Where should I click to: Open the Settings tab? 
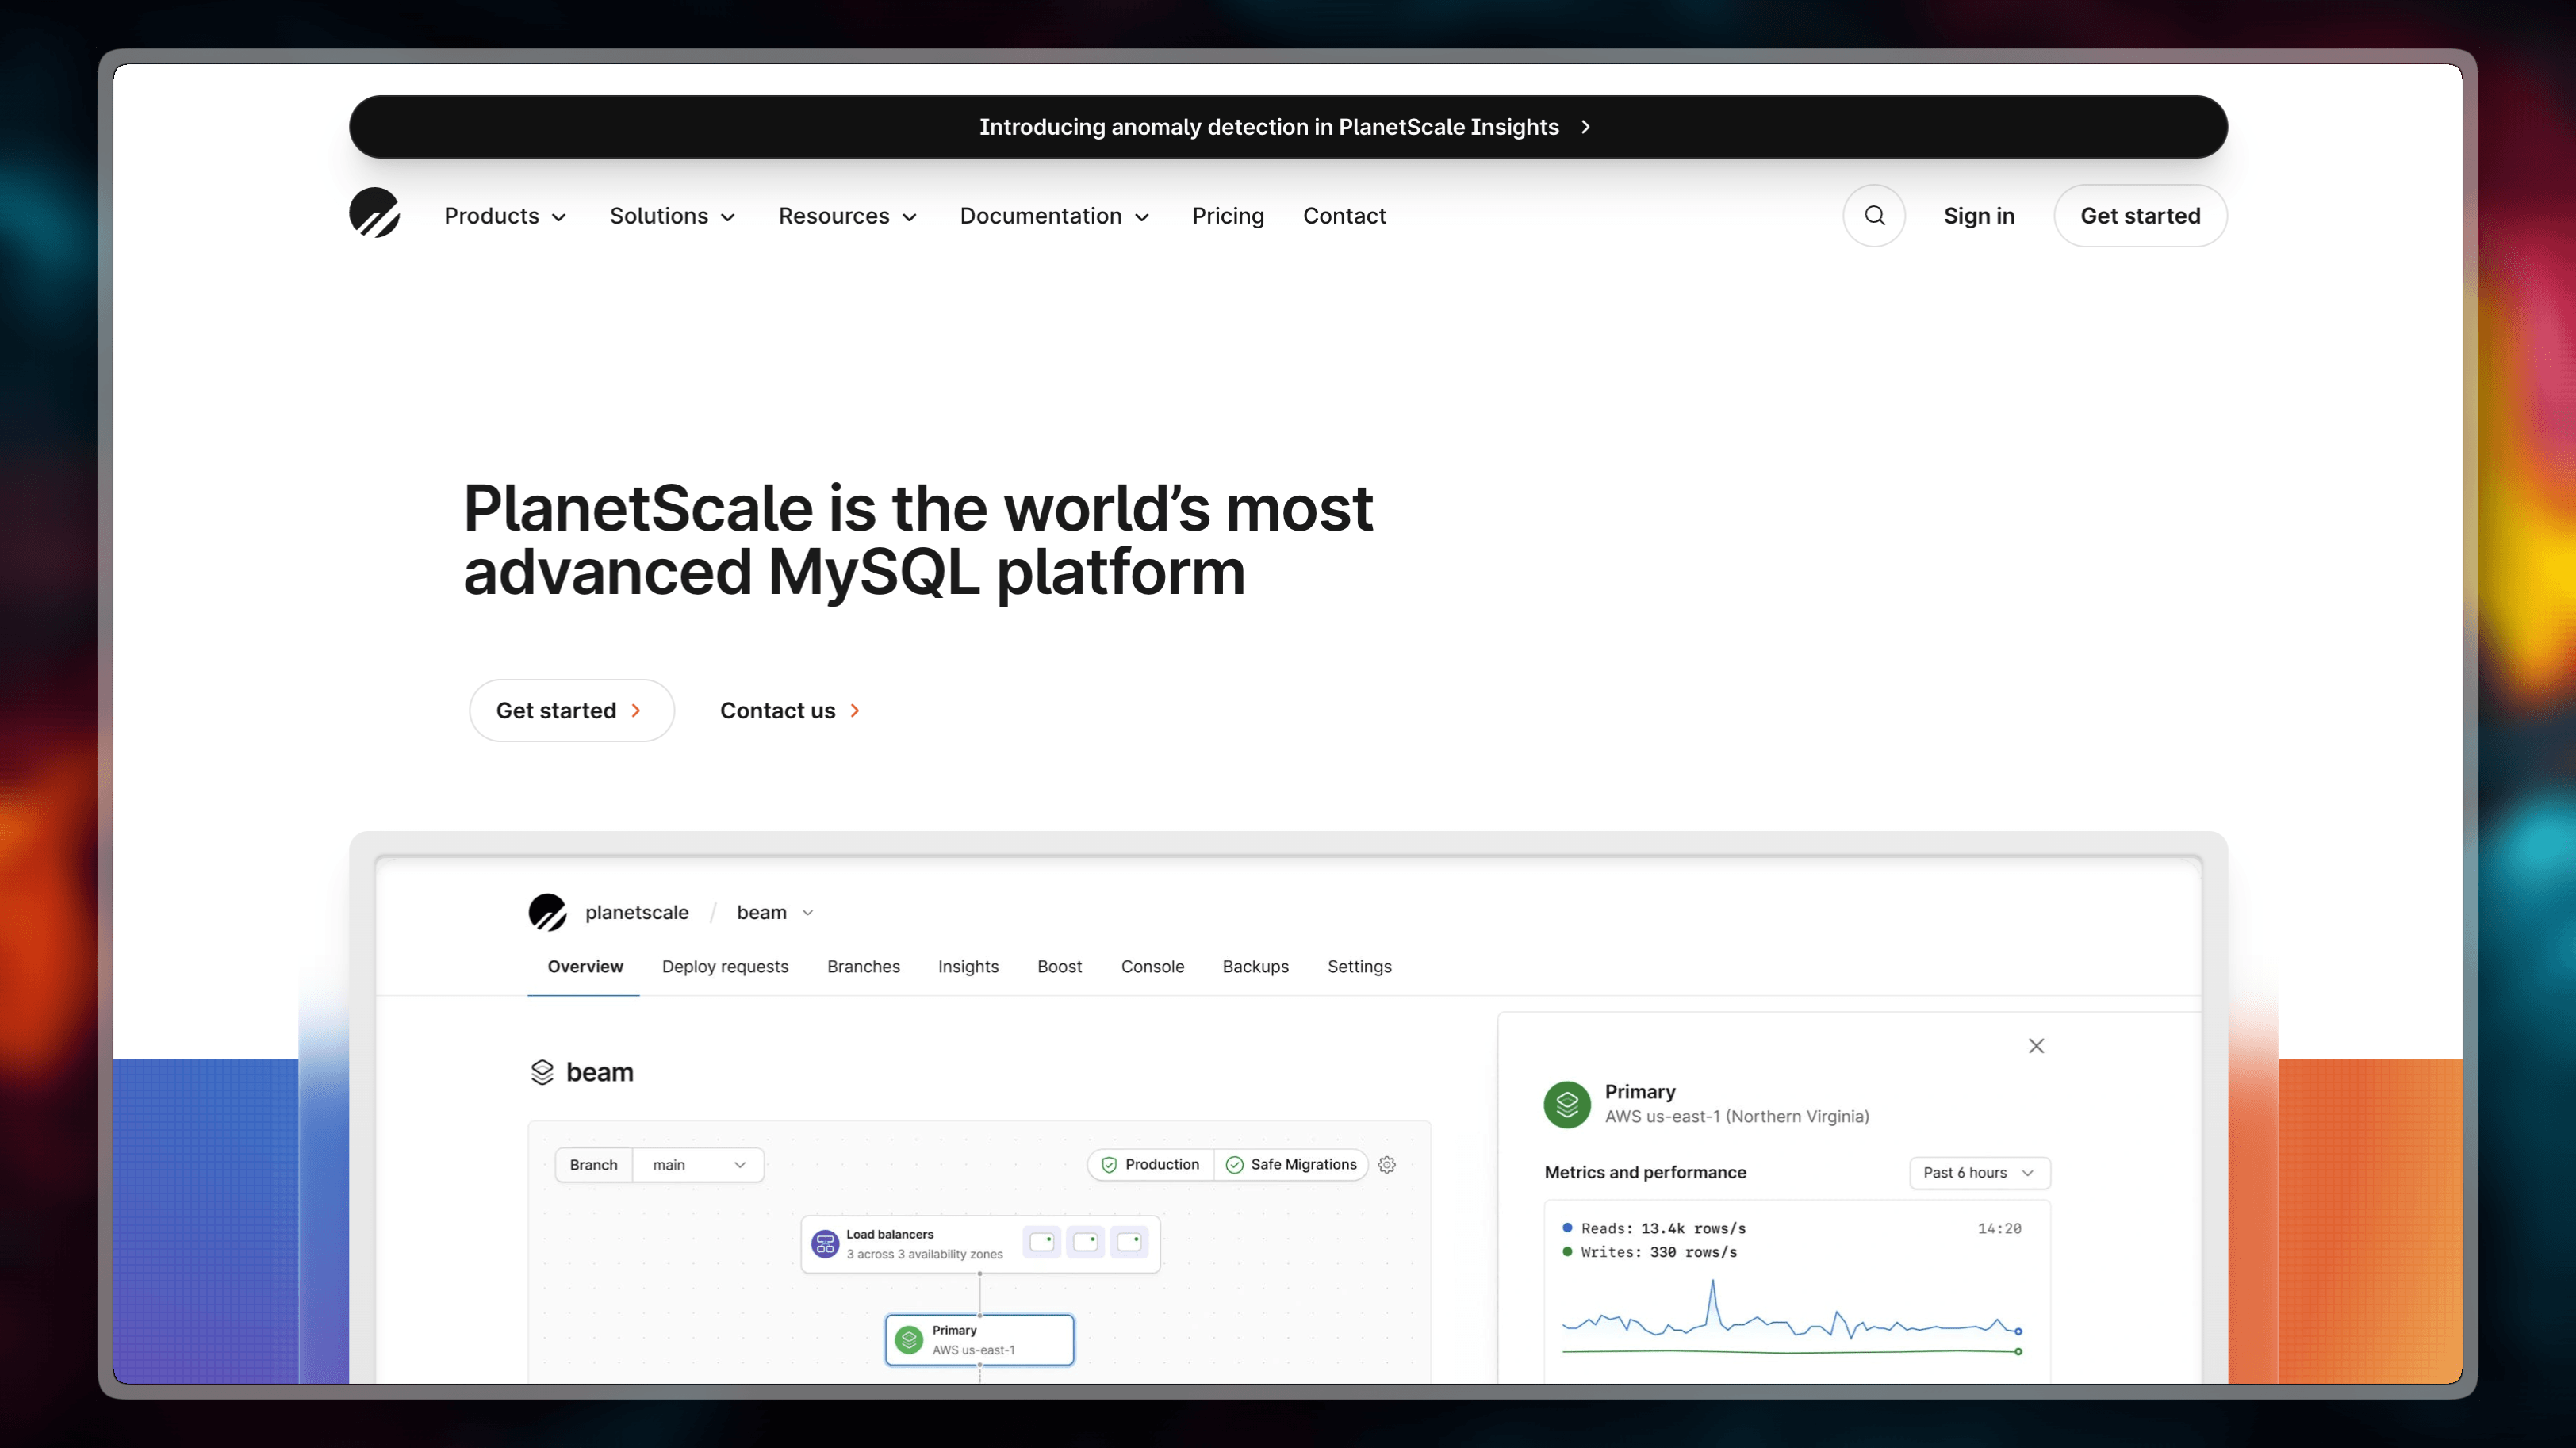[x=1359, y=966]
